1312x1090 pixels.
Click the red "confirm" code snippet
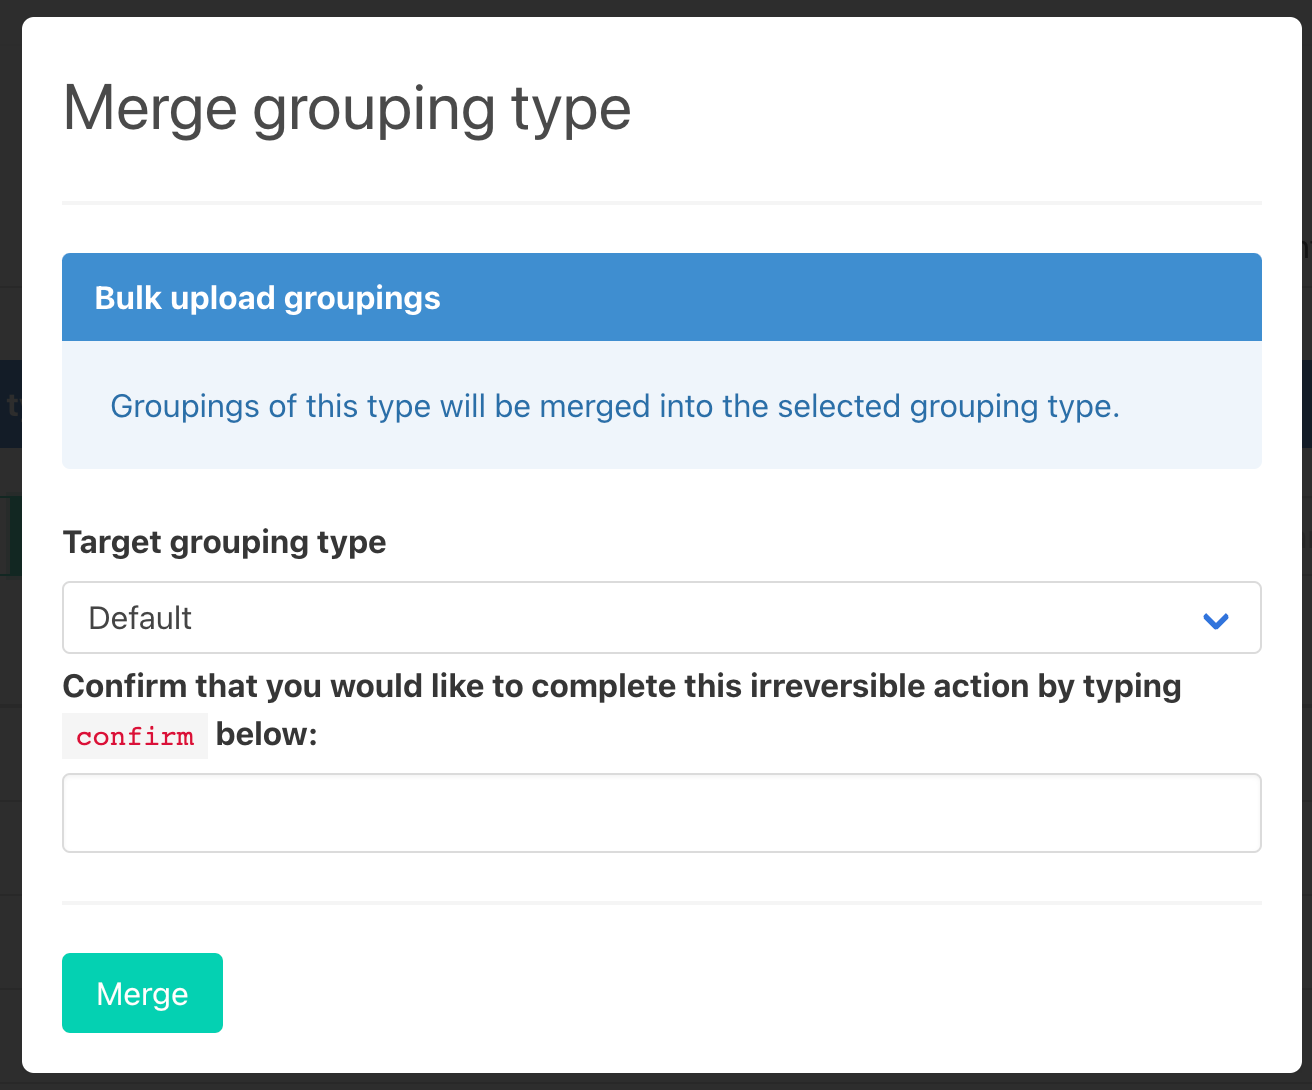[135, 737]
